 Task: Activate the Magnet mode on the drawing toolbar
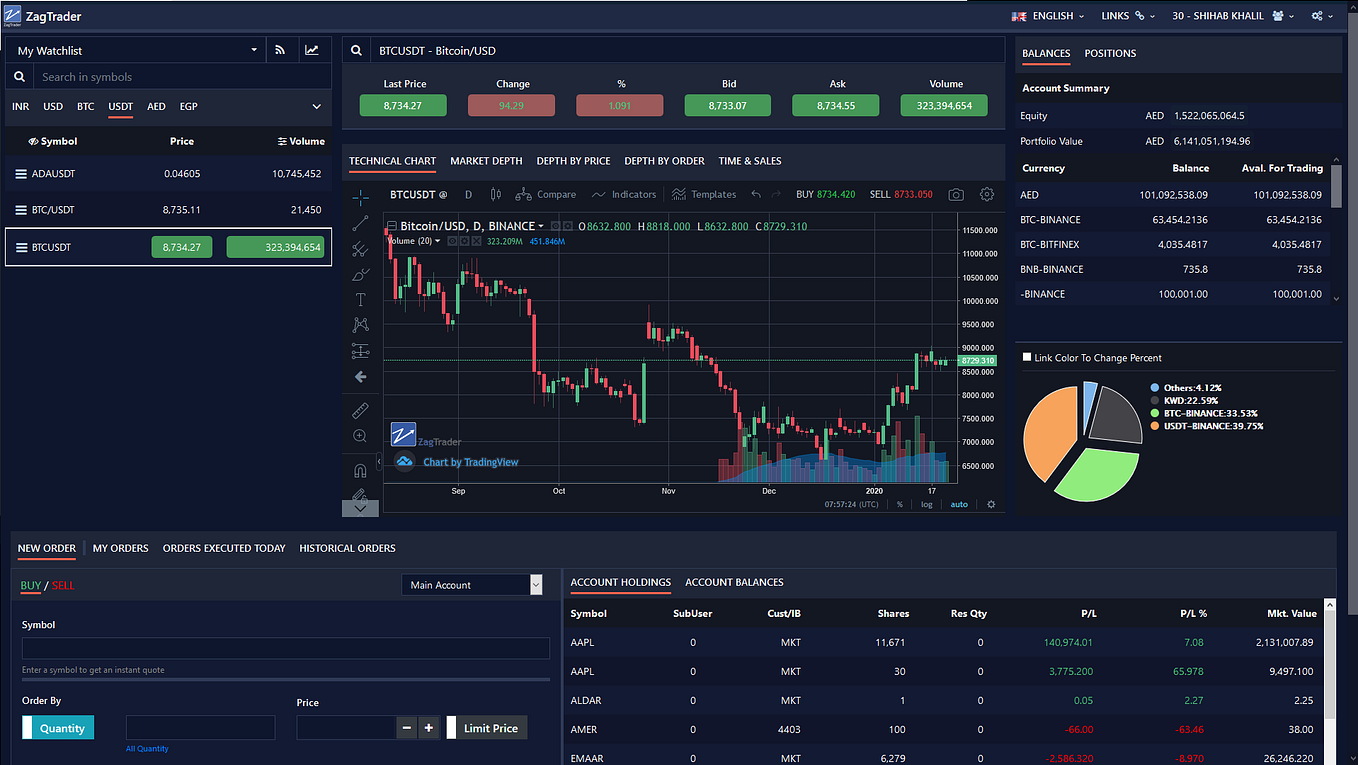pos(360,470)
